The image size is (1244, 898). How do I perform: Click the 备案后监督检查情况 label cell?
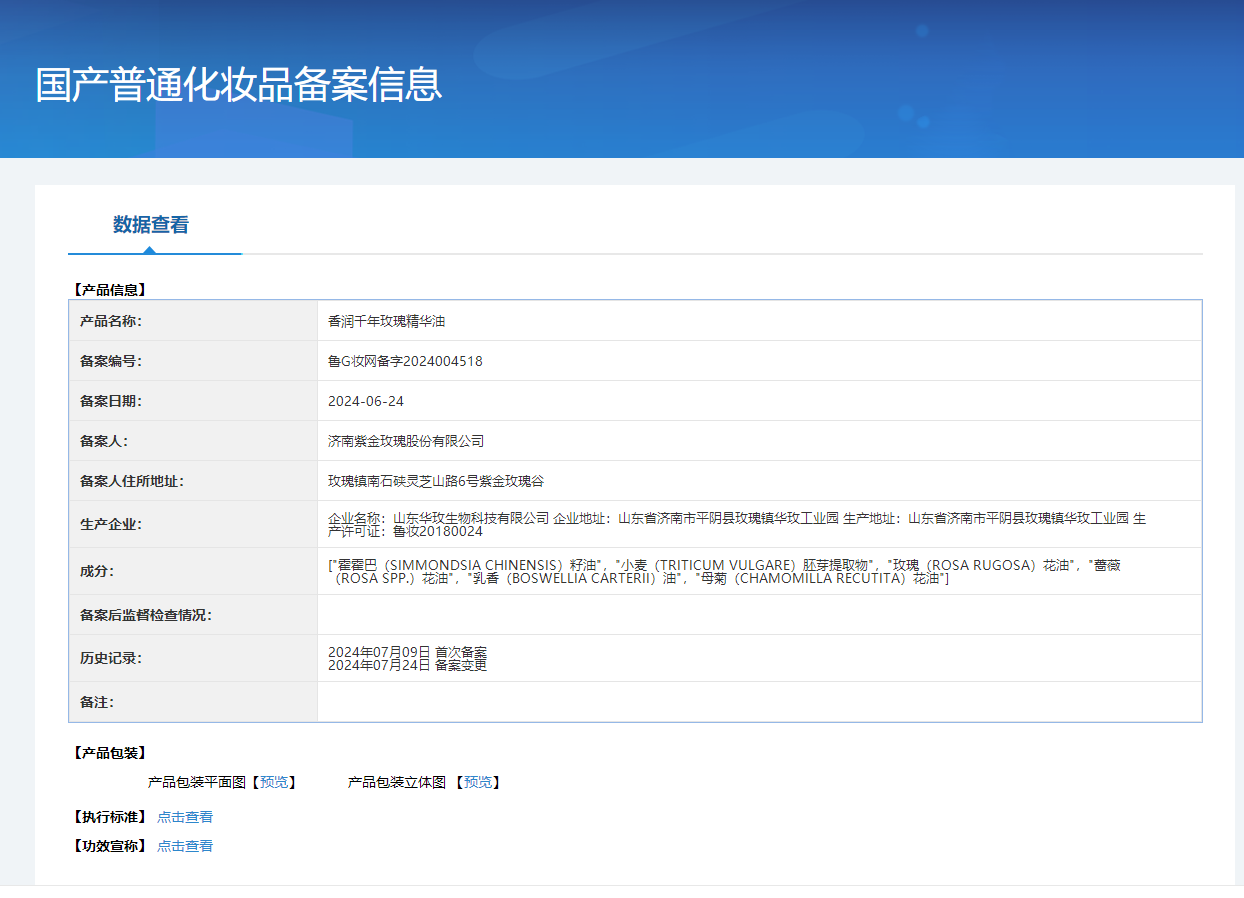[x=146, y=615]
